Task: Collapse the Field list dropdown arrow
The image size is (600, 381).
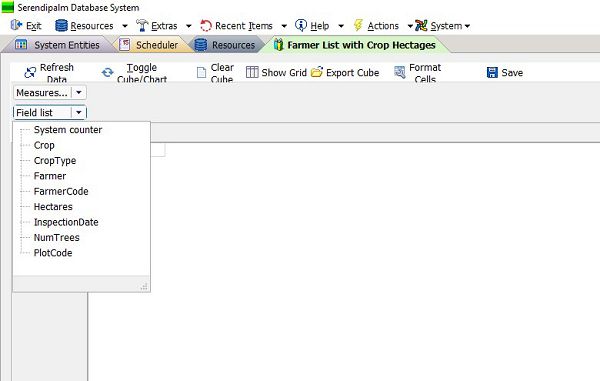Action: point(79,112)
